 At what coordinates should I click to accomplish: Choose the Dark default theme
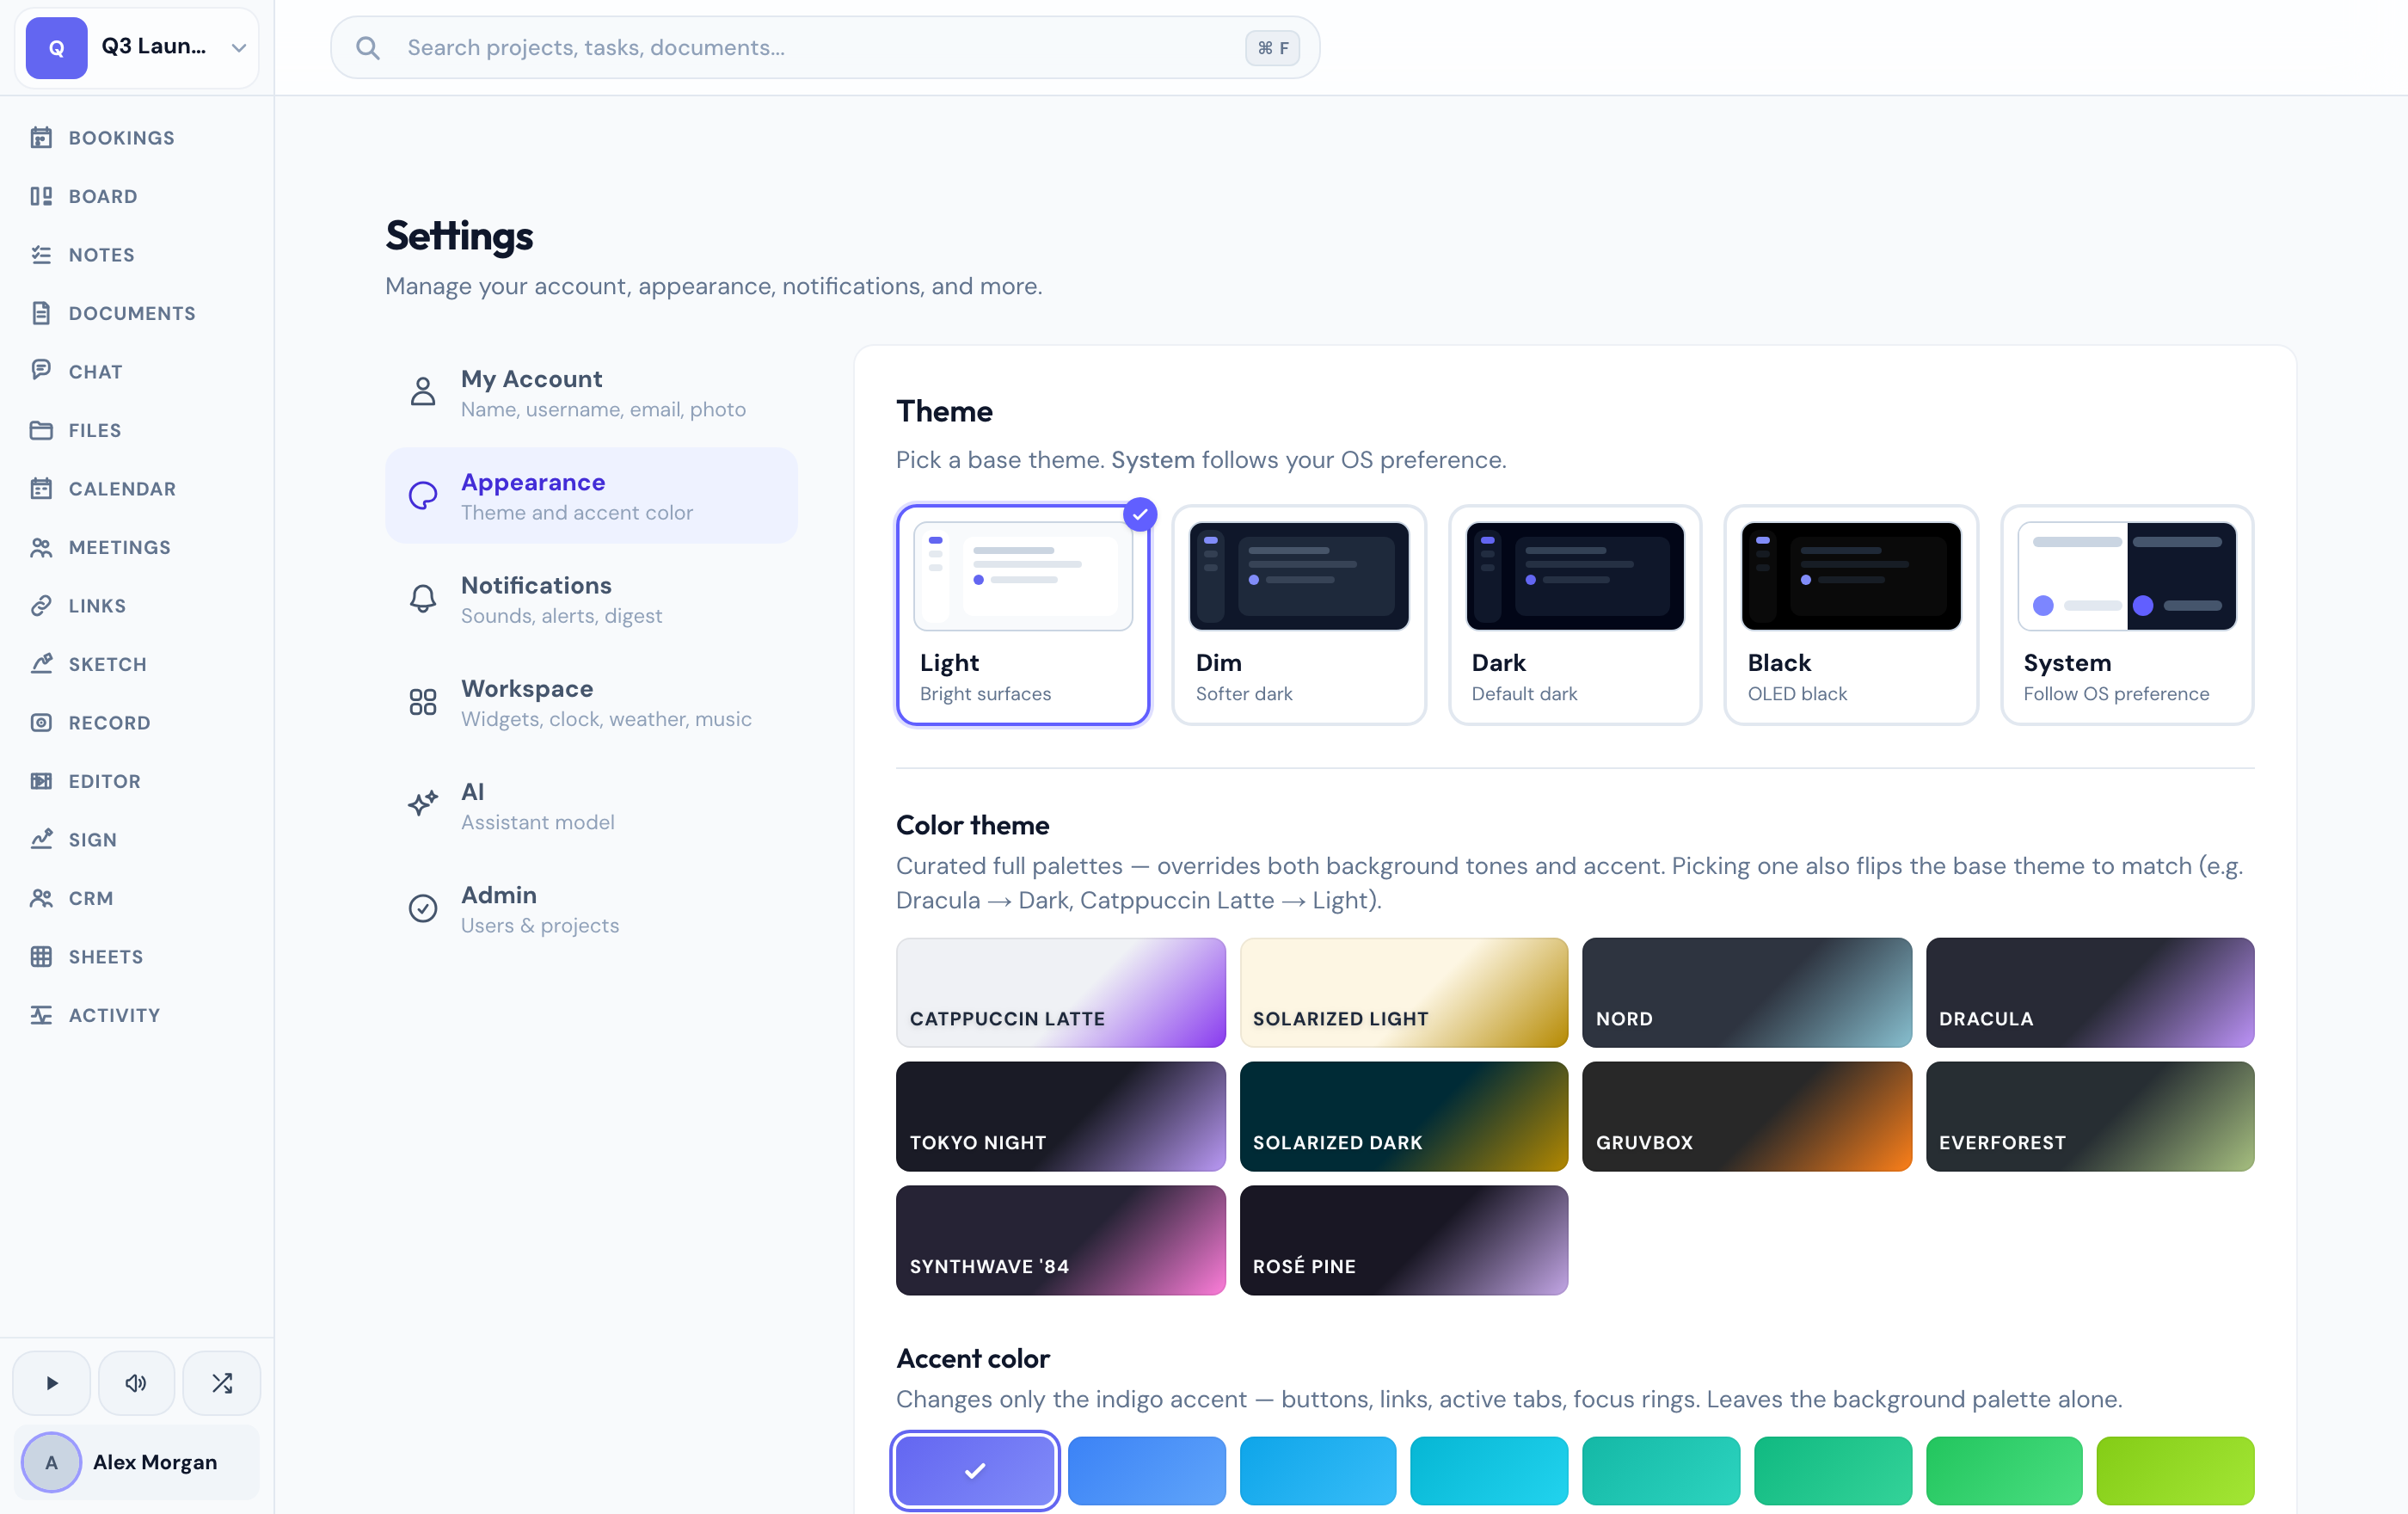[1575, 614]
